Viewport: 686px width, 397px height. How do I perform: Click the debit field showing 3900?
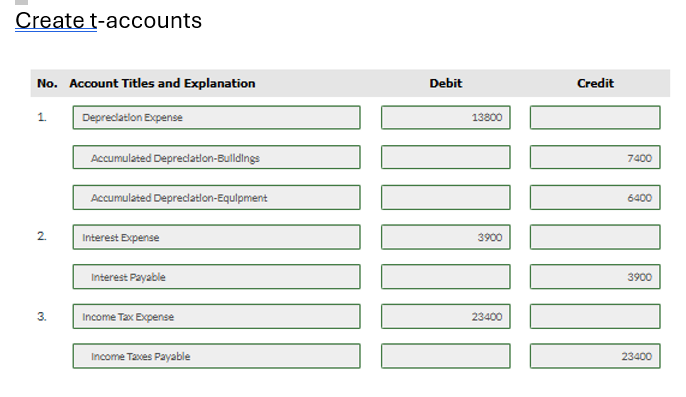coord(445,237)
